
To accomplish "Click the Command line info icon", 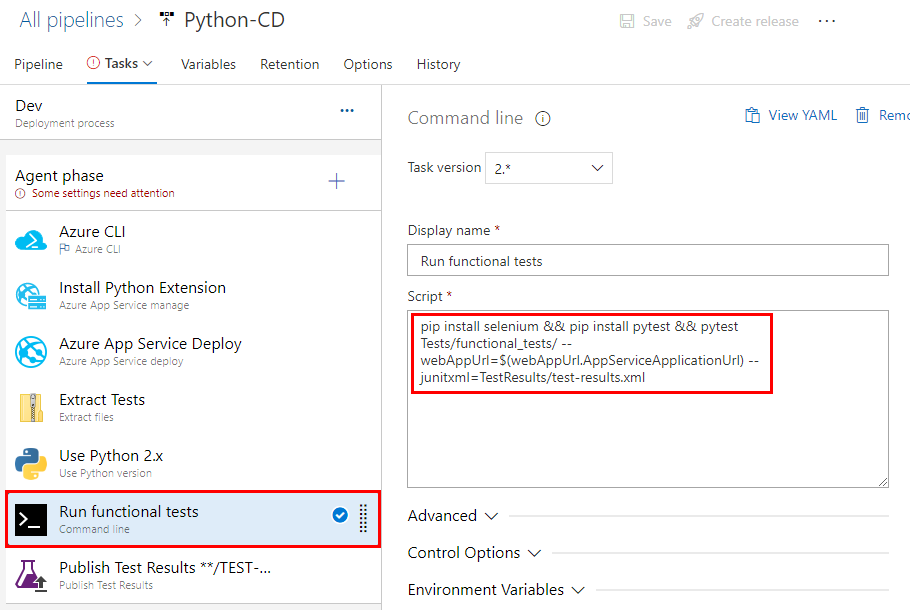I will pos(543,118).
